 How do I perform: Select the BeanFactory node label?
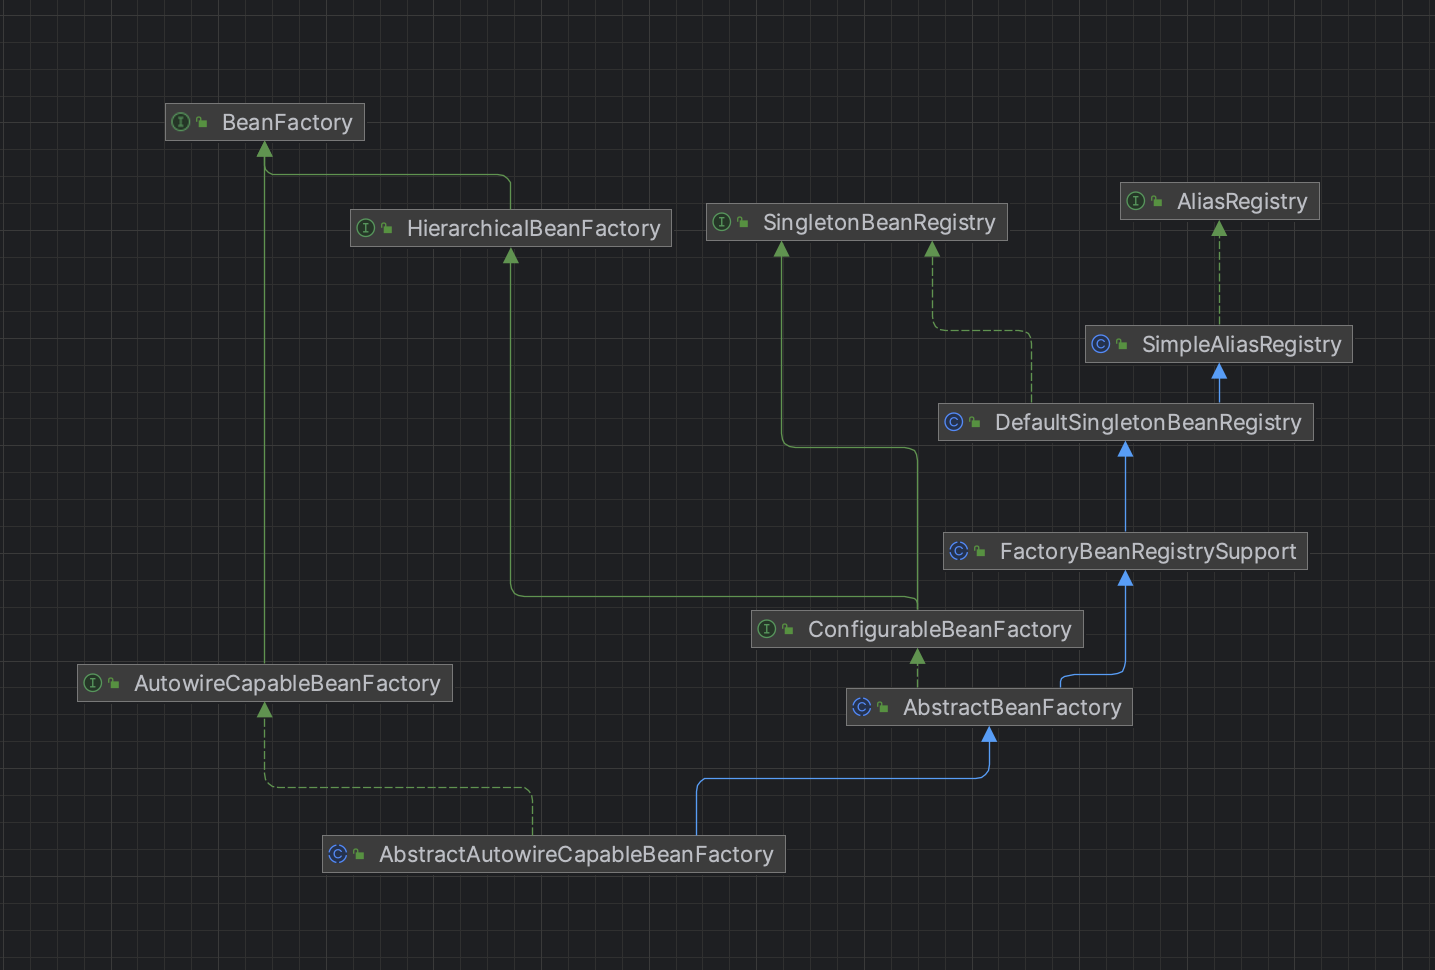[x=287, y=122]
